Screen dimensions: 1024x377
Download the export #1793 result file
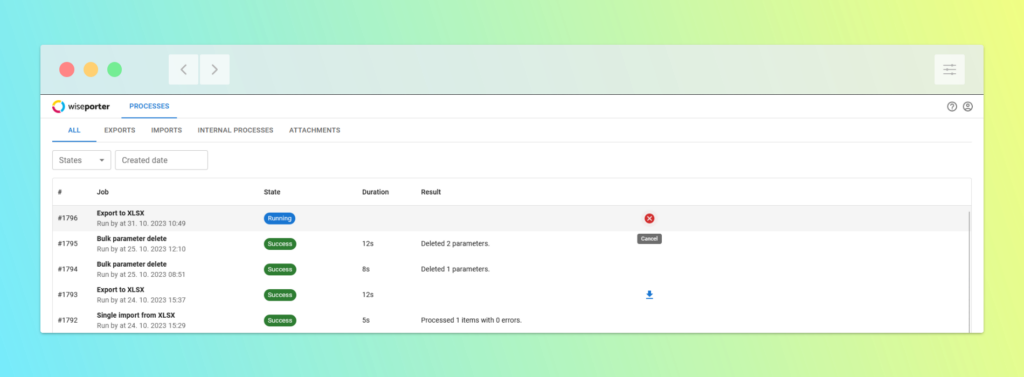[x=649, y=295]
